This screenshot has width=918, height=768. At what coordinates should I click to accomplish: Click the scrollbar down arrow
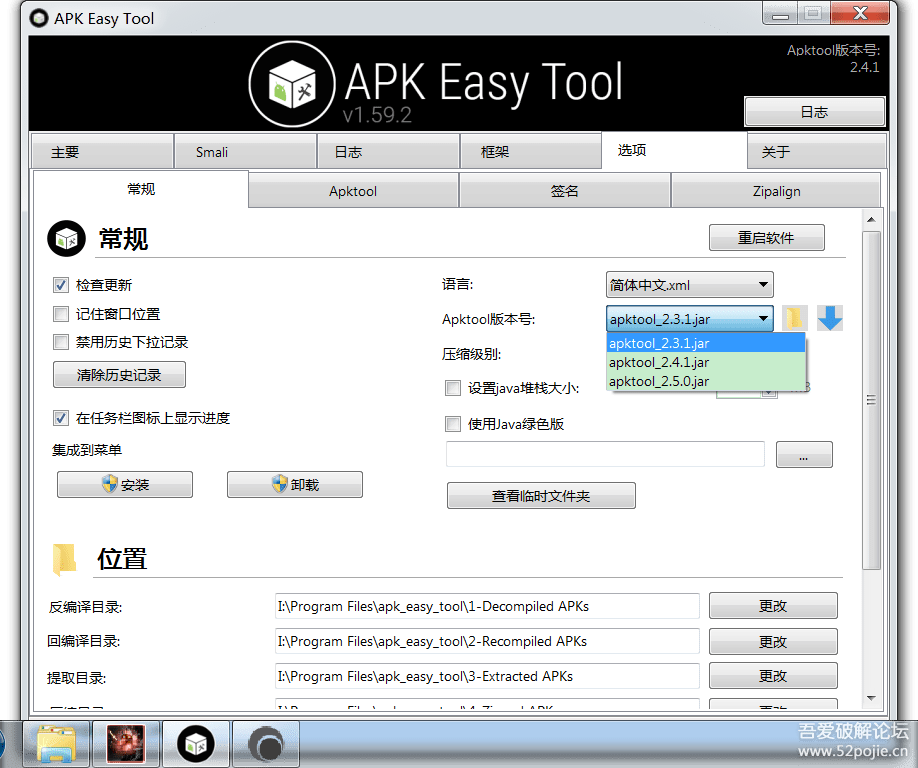point(871,698)
